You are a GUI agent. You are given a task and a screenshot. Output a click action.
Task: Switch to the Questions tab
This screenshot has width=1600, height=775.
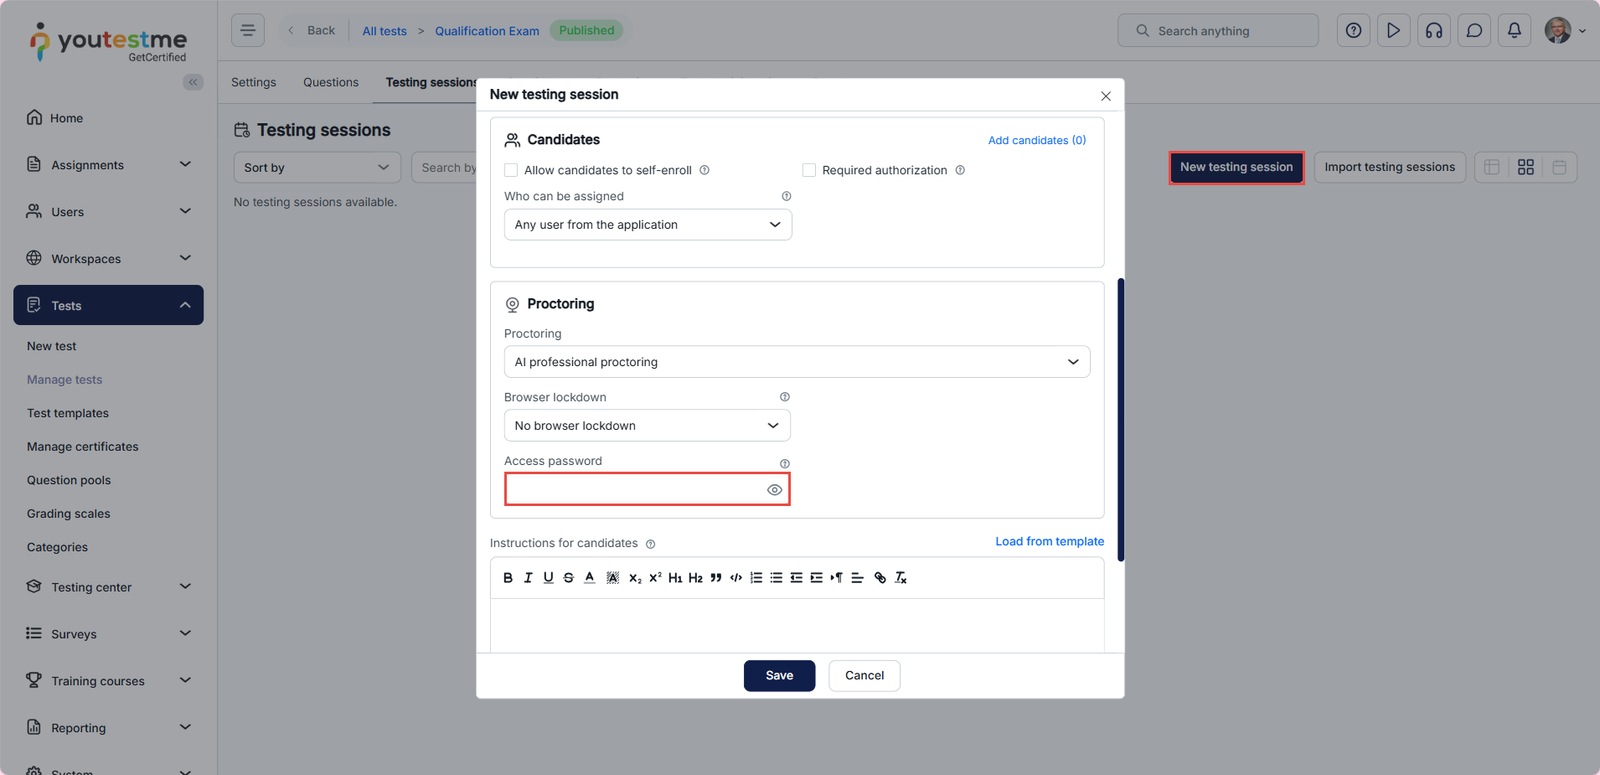(x=330, y=83)
